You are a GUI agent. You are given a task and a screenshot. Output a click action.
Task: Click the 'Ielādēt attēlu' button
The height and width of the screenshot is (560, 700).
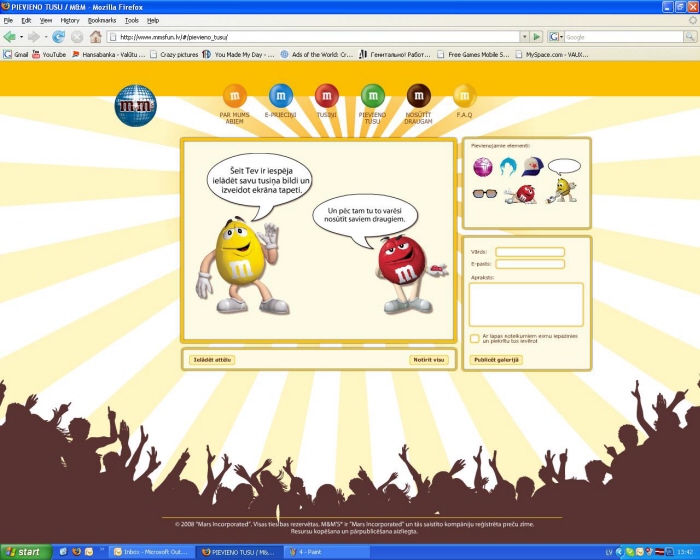click(x=212, y=360)
